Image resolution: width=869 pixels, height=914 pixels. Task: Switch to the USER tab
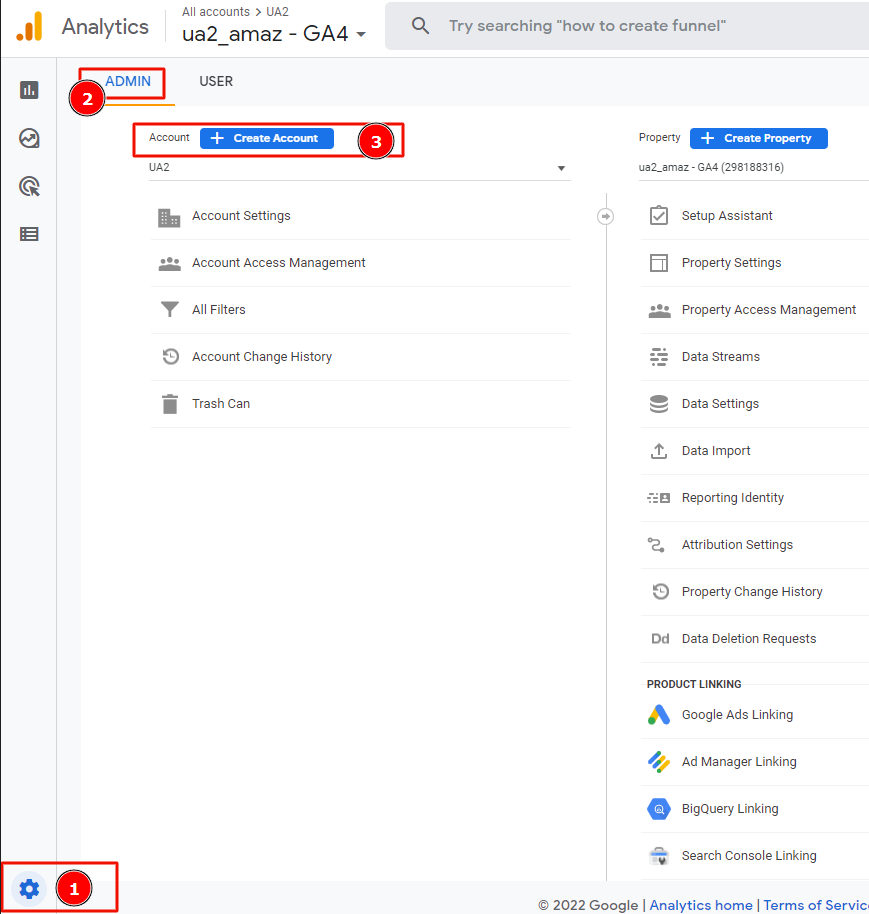point(216,82)
